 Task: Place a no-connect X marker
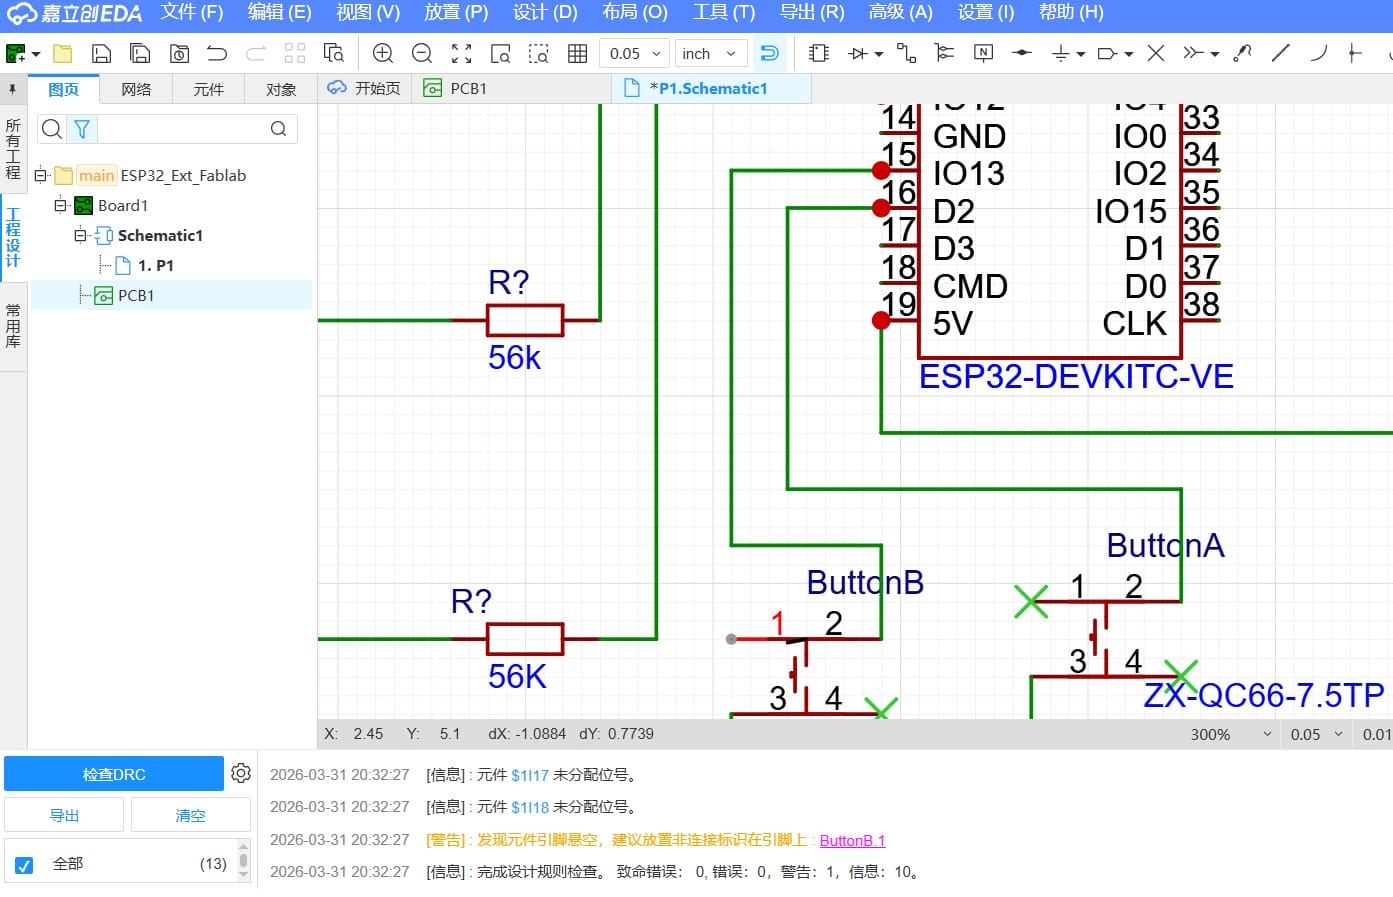coord(1156,54)
